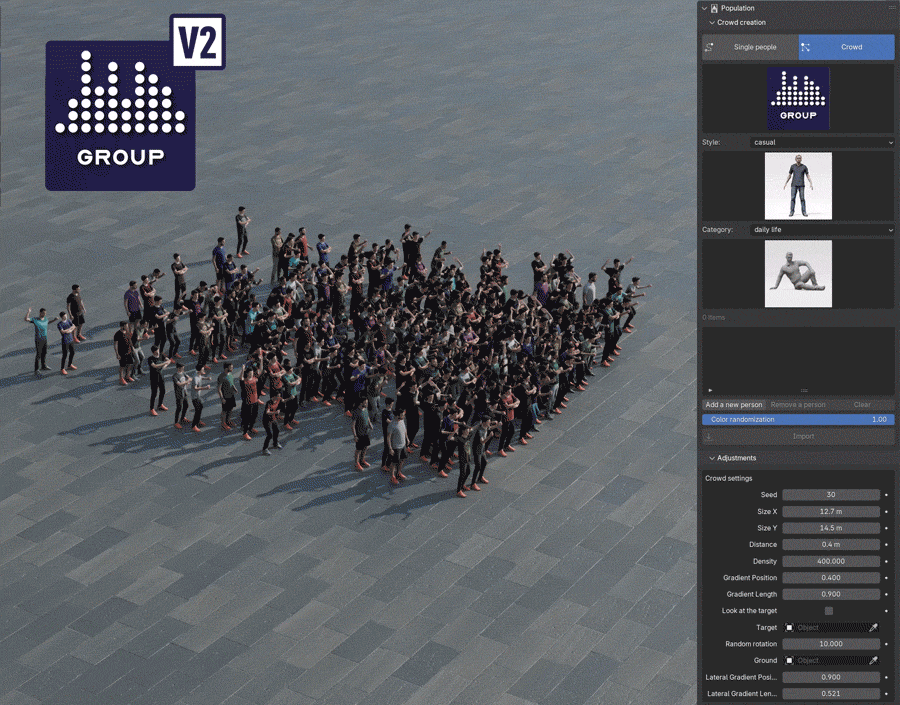The height and width of the screenshot is (705, 900).
Task: Click the Clear button
Action: 861,404
